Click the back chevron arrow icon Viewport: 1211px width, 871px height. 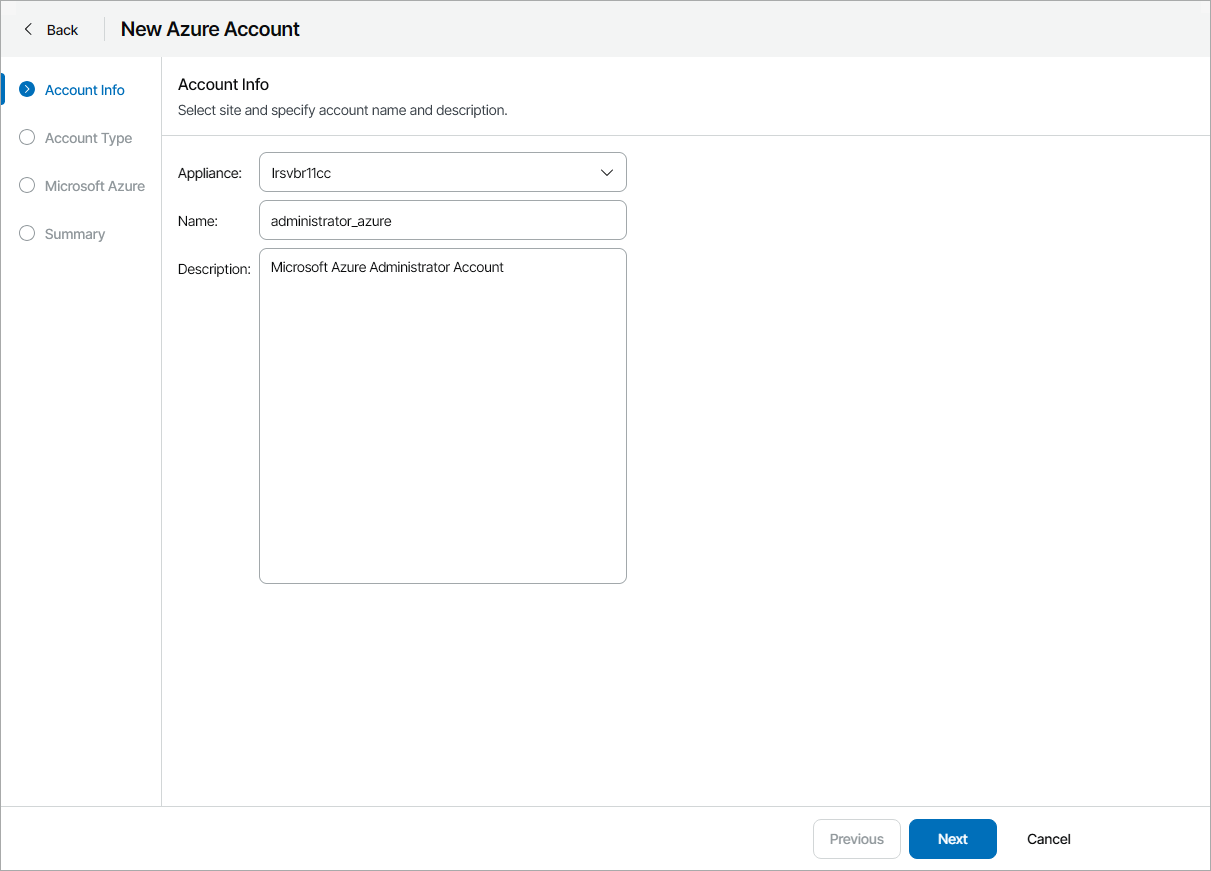[x=26, y=29]
